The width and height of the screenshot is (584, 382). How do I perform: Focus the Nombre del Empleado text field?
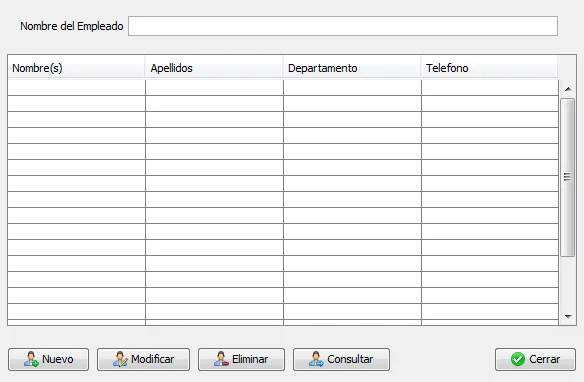tap(343, 26)
